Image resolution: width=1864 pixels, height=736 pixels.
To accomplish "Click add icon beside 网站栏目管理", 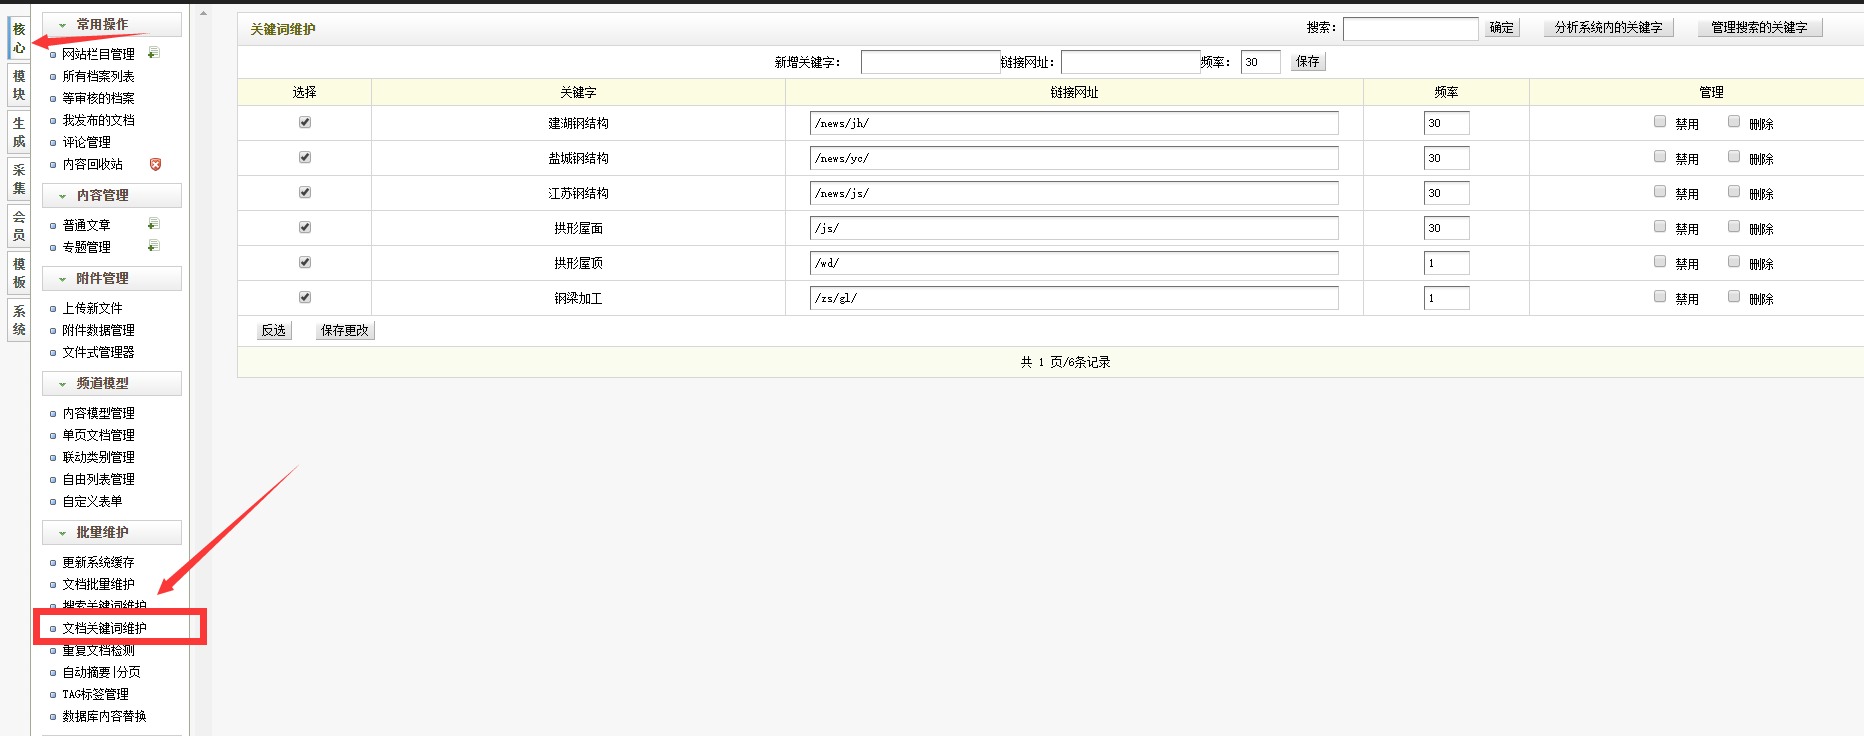I will (153, 53).
